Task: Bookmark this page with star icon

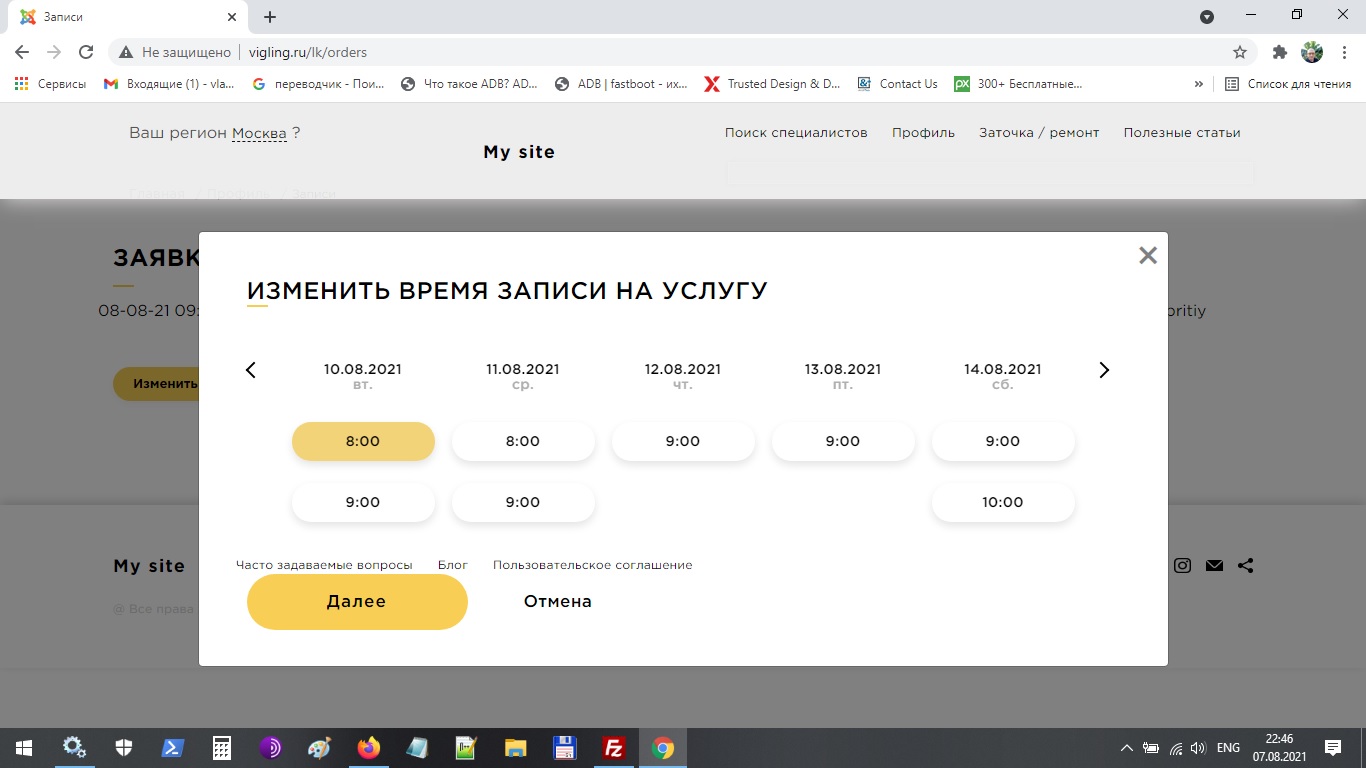Action: click(x=1240, y=52)
